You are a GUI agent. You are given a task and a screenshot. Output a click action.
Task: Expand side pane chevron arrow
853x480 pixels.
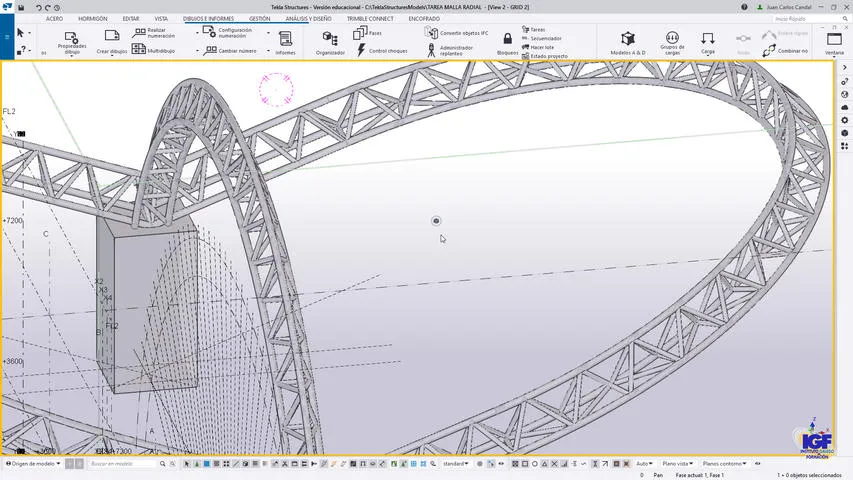coord(844,67)
